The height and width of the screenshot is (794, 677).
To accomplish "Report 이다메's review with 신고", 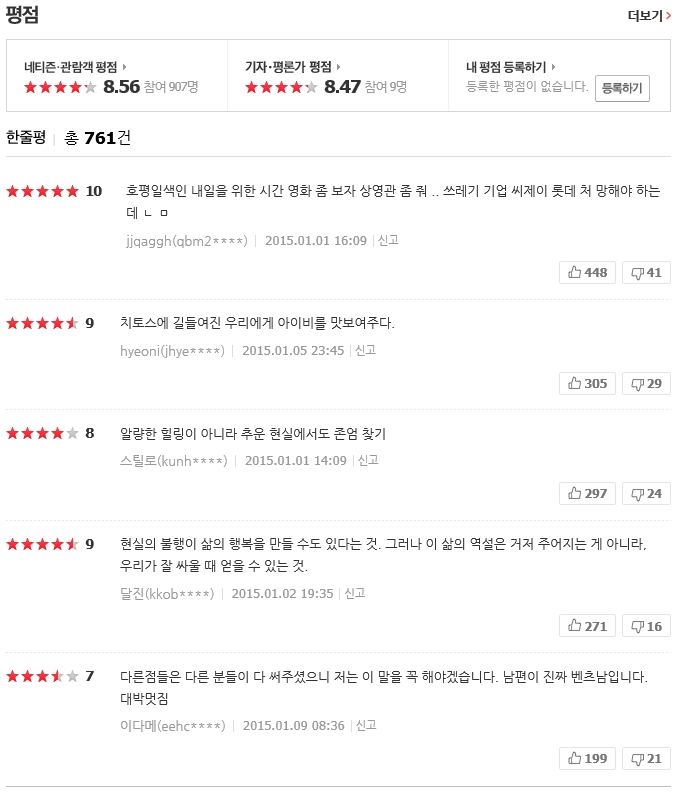I will tap(365, 725).
